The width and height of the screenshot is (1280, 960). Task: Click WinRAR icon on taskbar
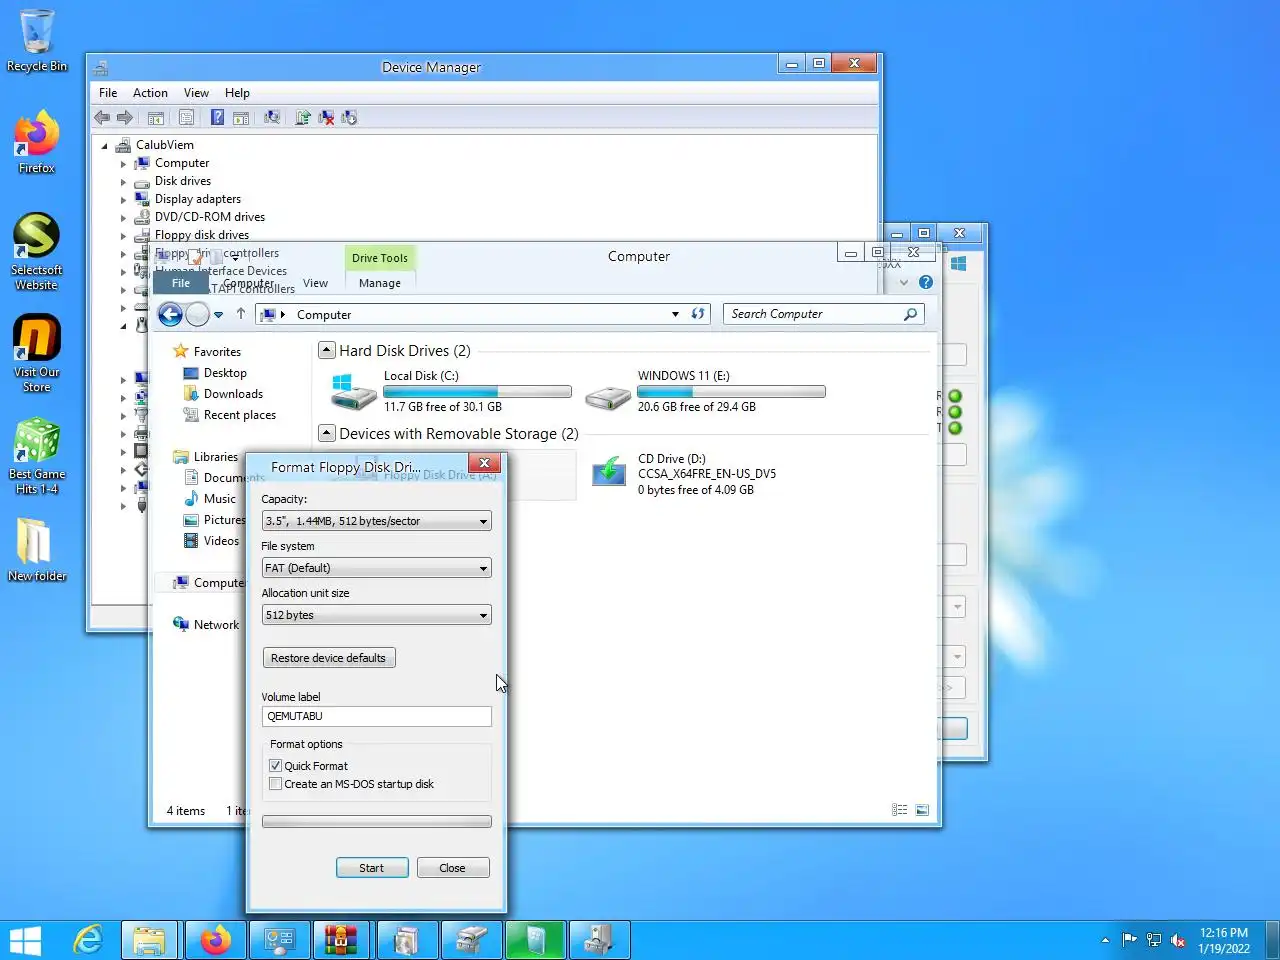point(341,941)
